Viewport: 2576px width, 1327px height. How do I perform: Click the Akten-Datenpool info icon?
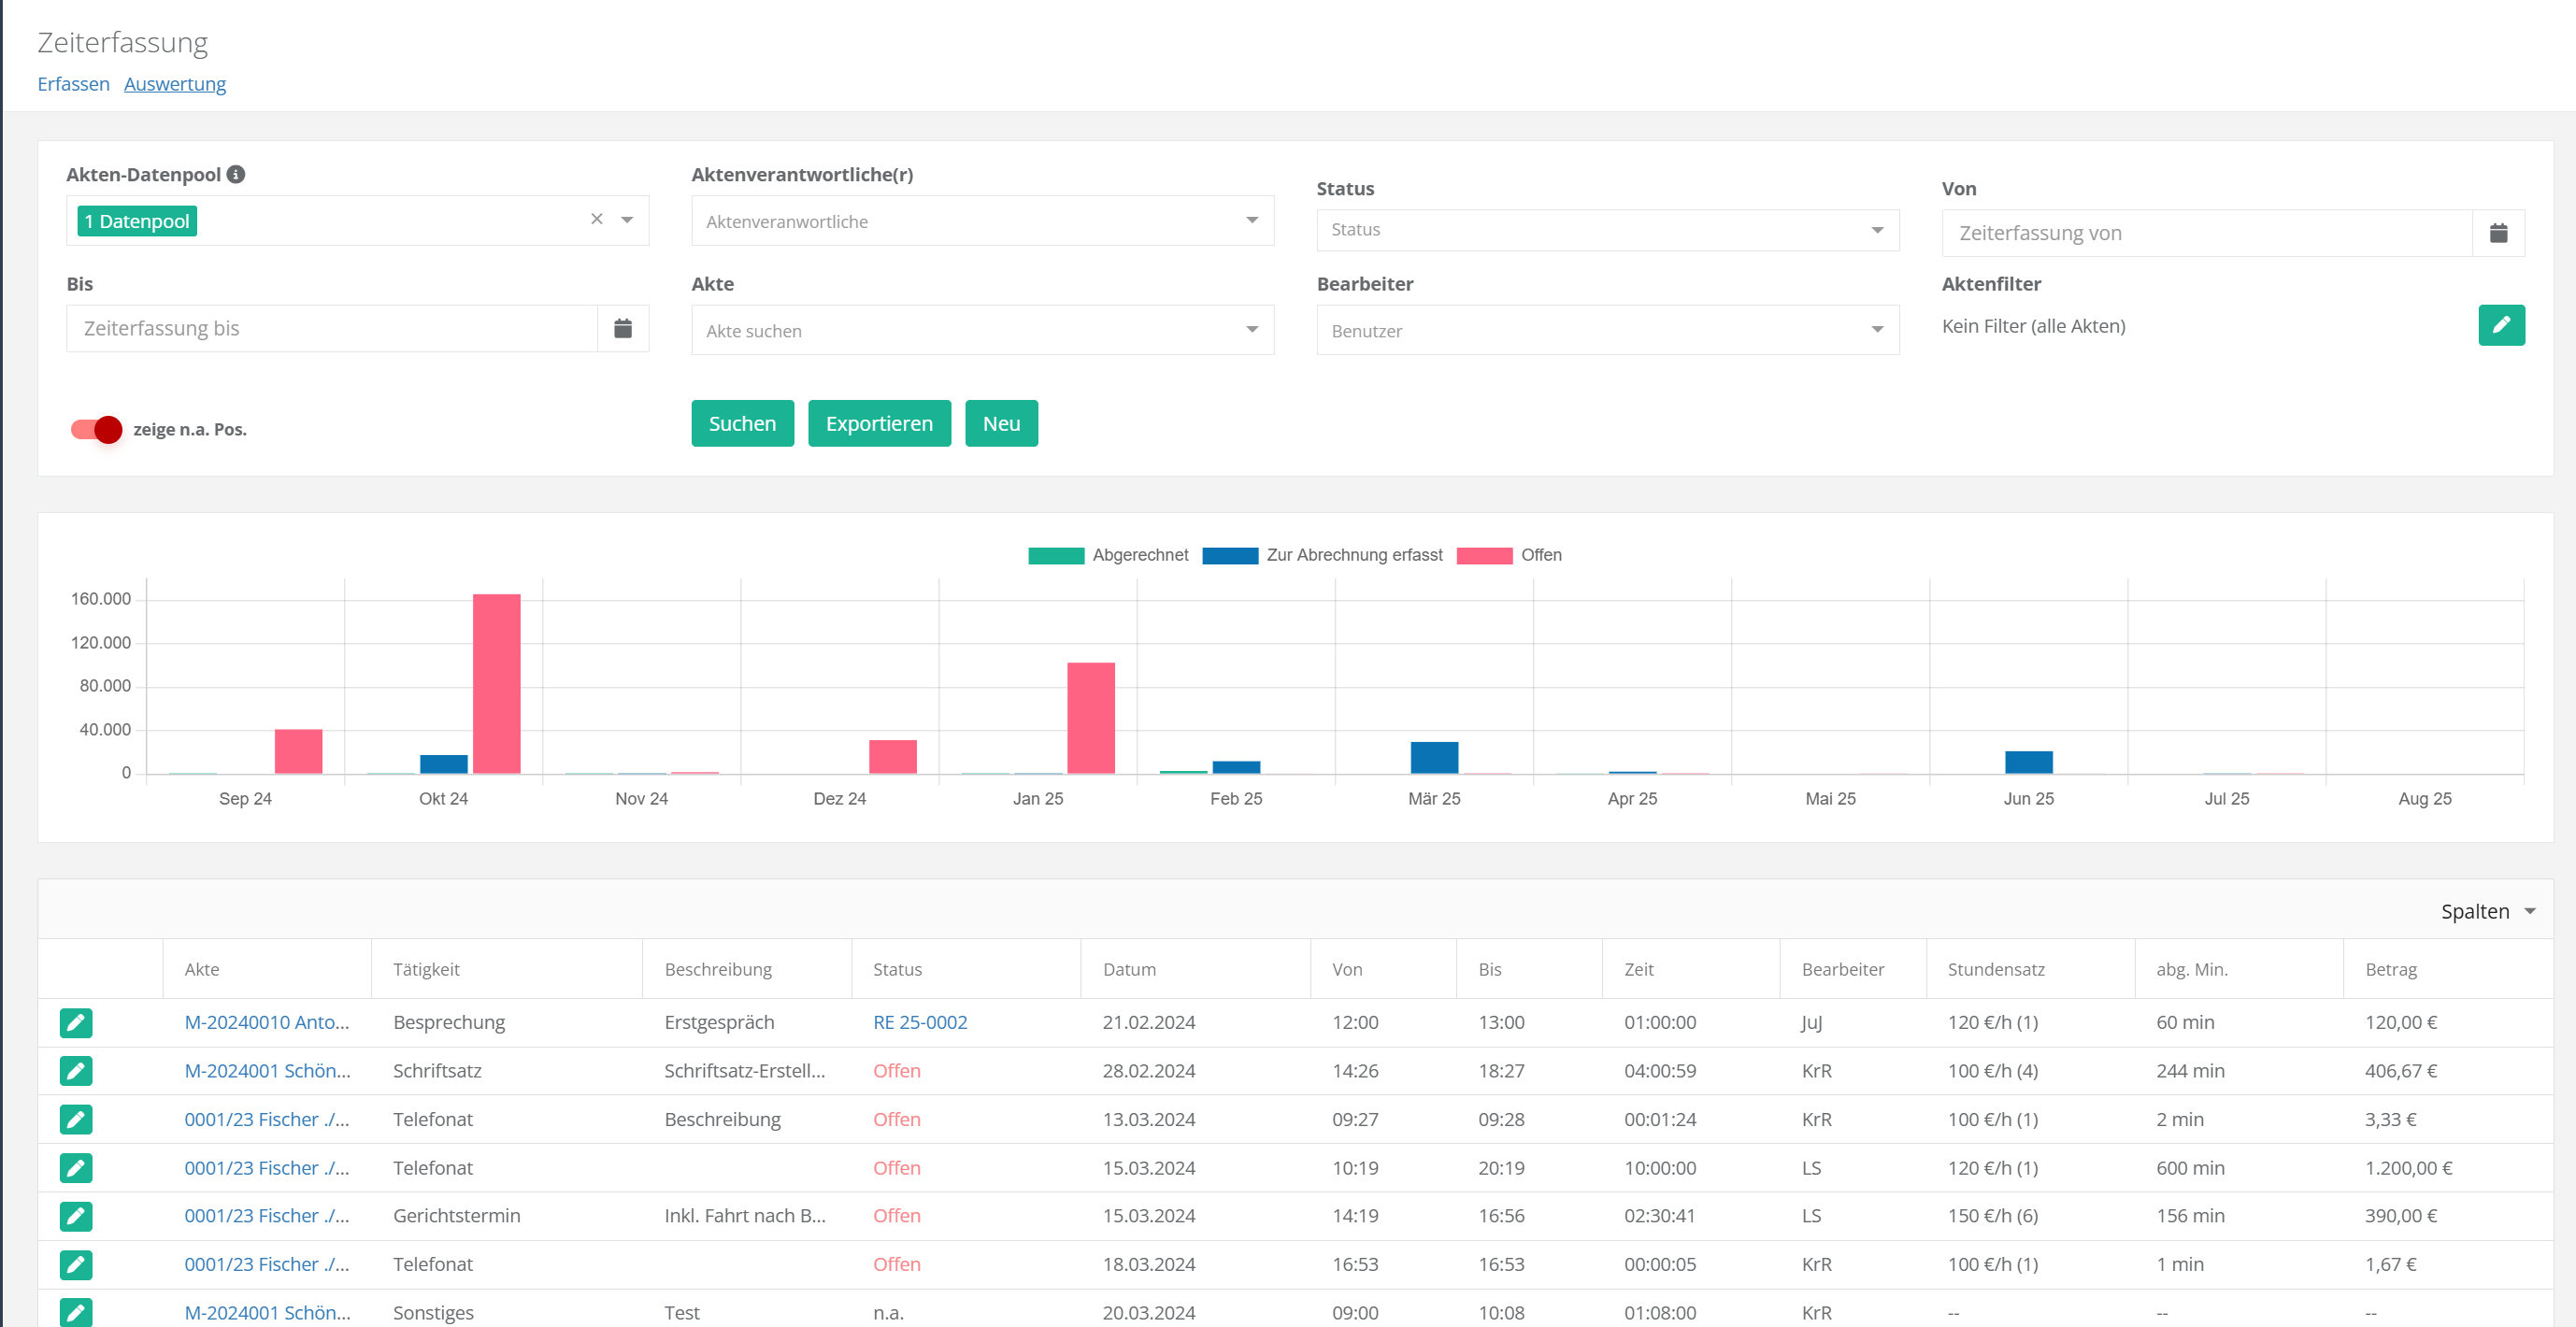click(236, 174)
